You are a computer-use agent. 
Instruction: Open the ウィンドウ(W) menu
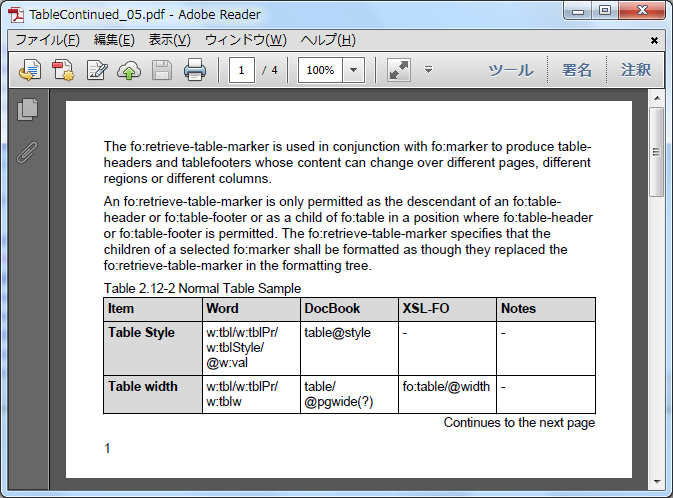pos(246,40)
